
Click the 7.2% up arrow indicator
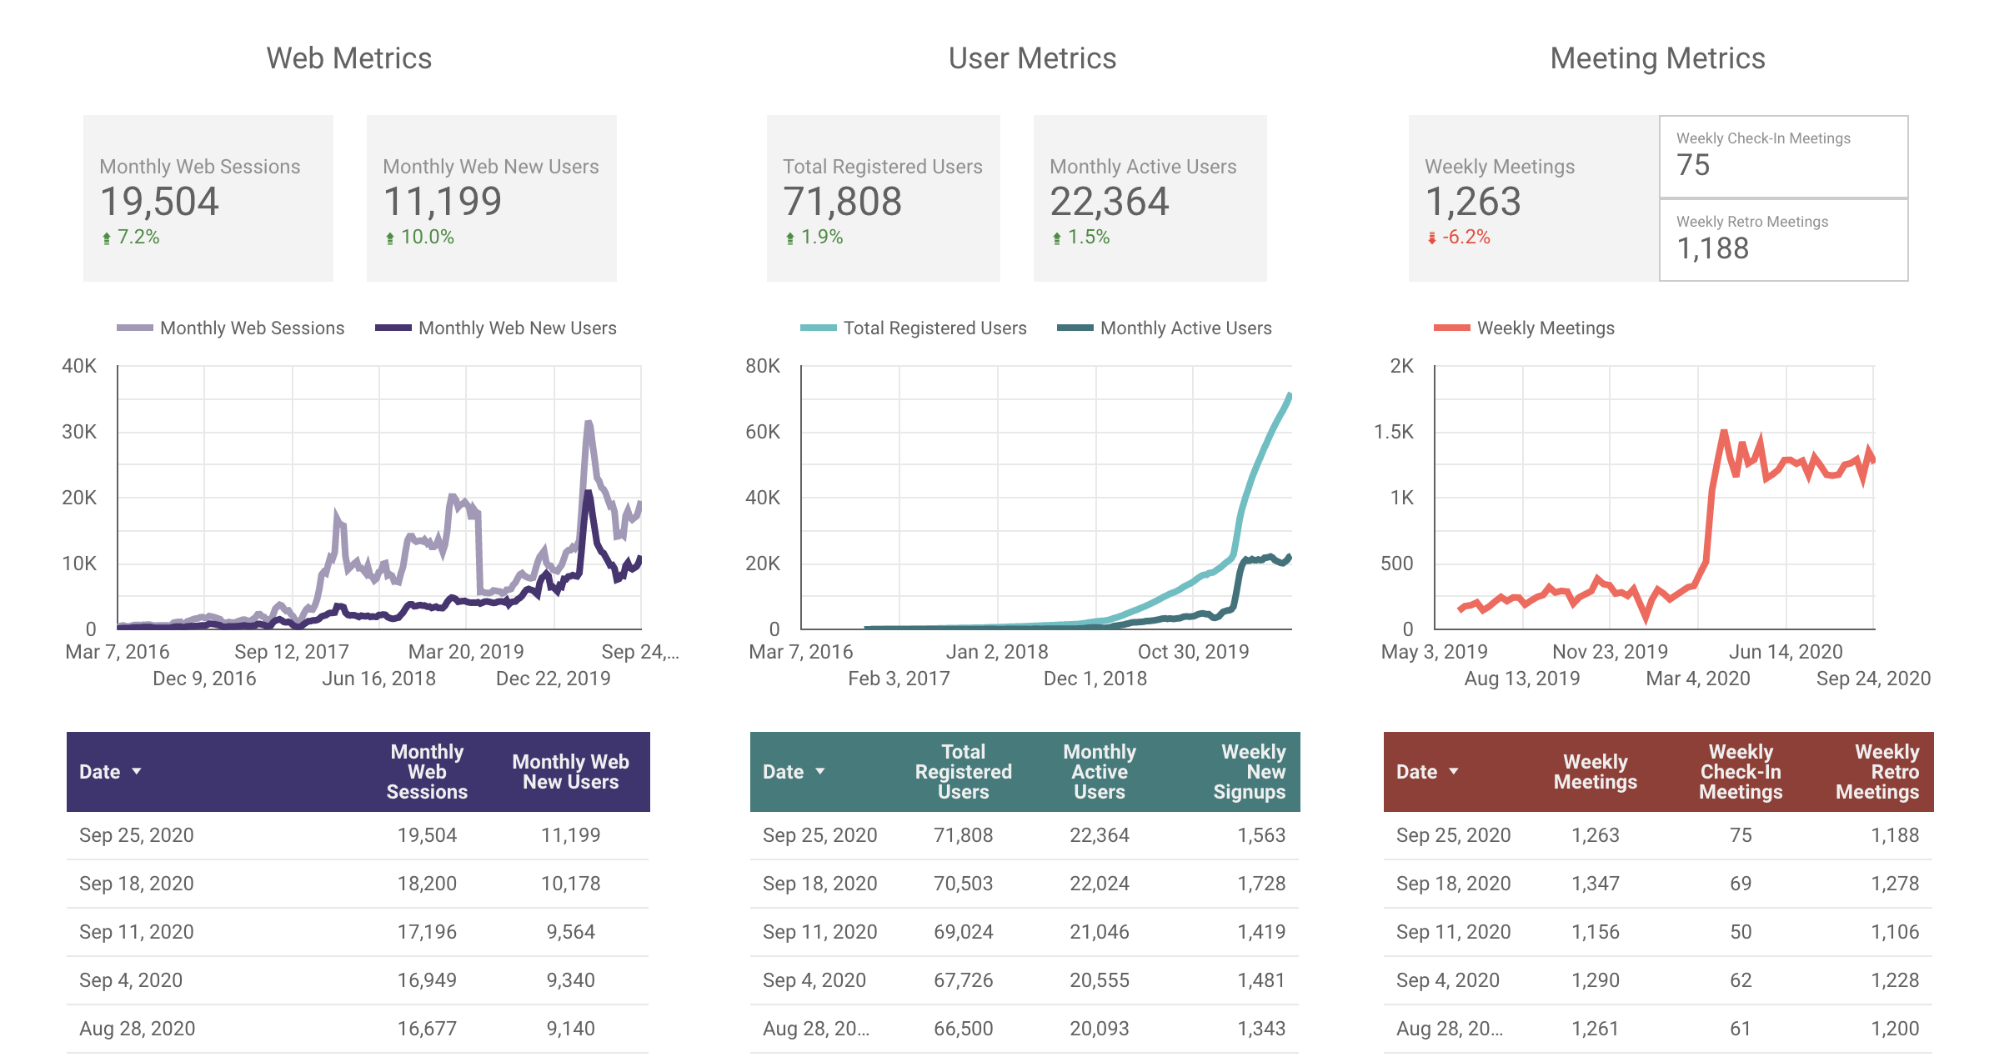tap(107, 238)
